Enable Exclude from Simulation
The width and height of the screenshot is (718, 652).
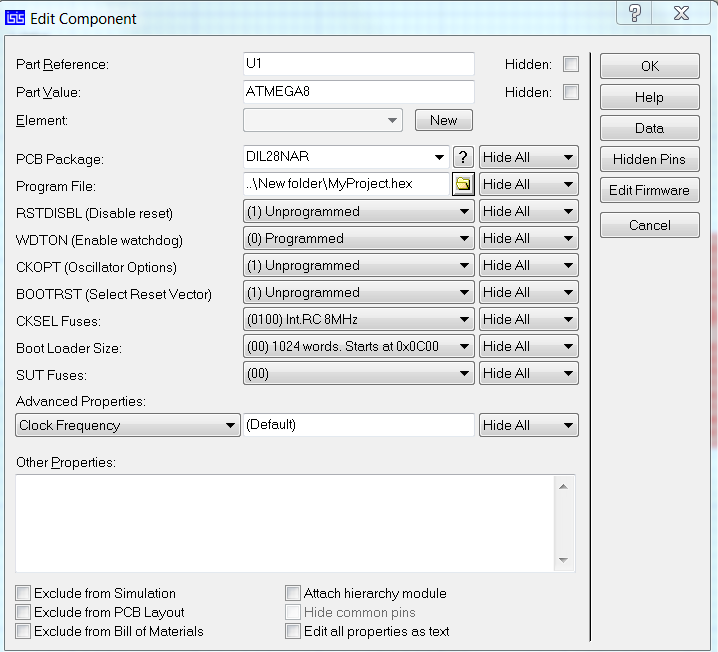(x=23, y=593)
